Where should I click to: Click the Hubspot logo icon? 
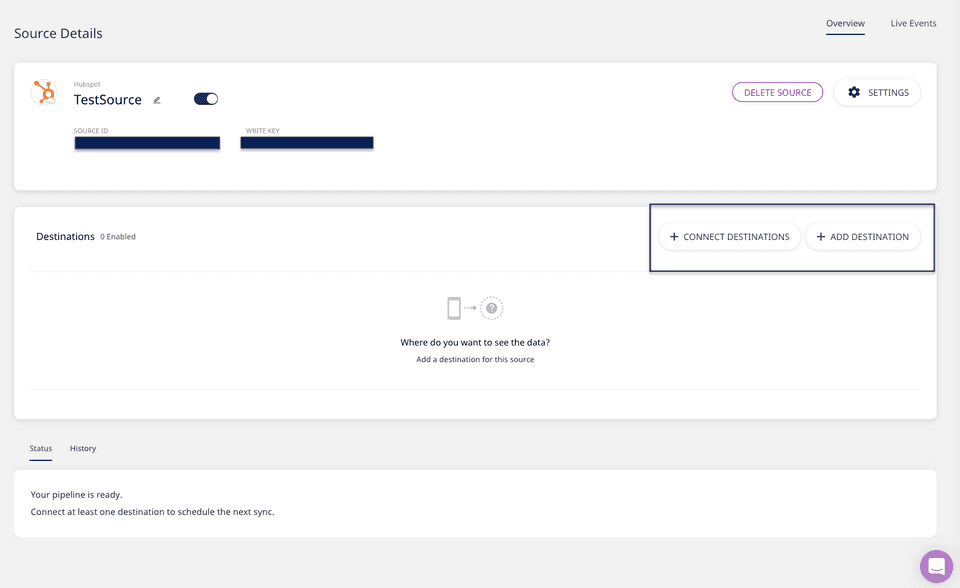[x=44, y=93]
